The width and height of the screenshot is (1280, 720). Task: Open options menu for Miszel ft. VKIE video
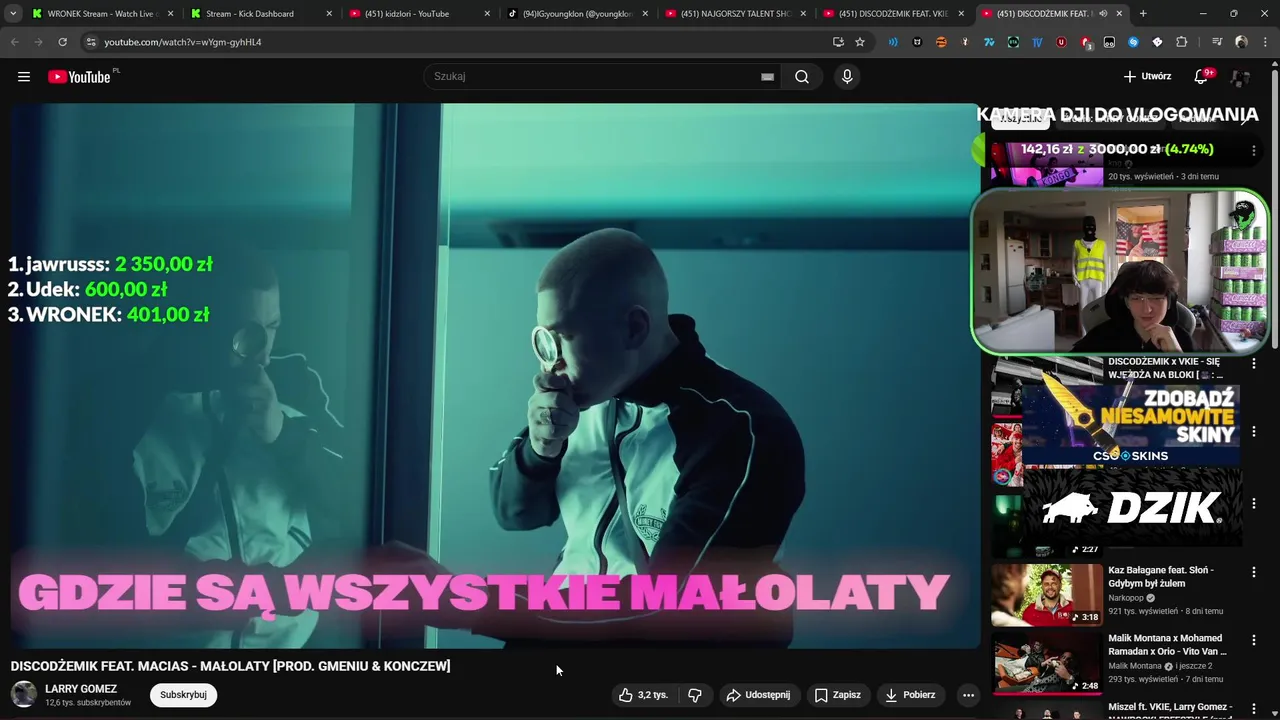(1253, 709)
